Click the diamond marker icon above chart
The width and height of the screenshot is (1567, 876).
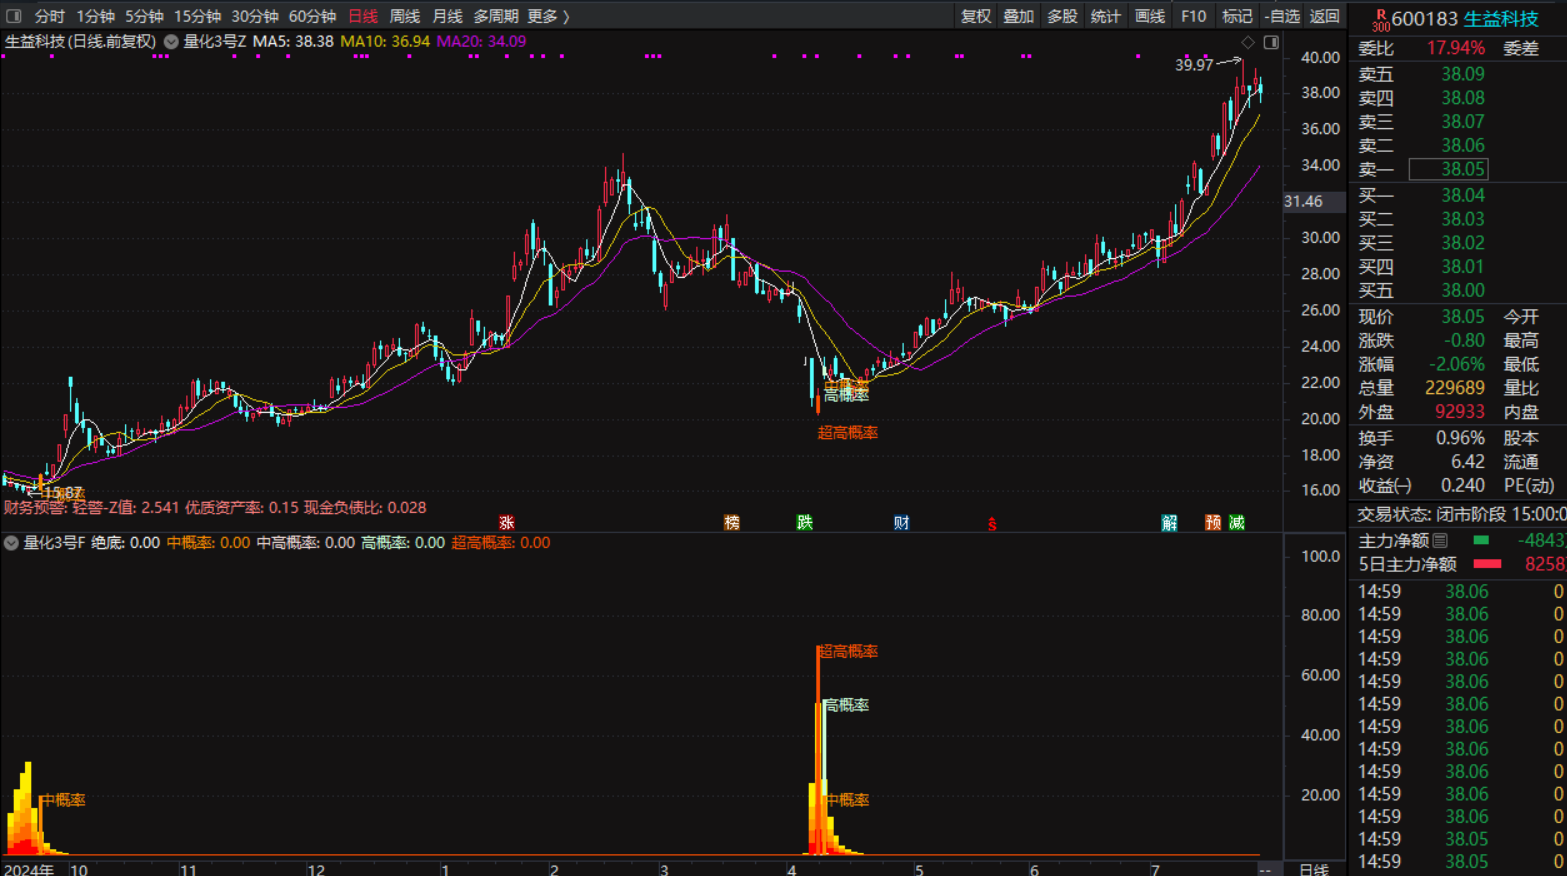coord(1248,42)
